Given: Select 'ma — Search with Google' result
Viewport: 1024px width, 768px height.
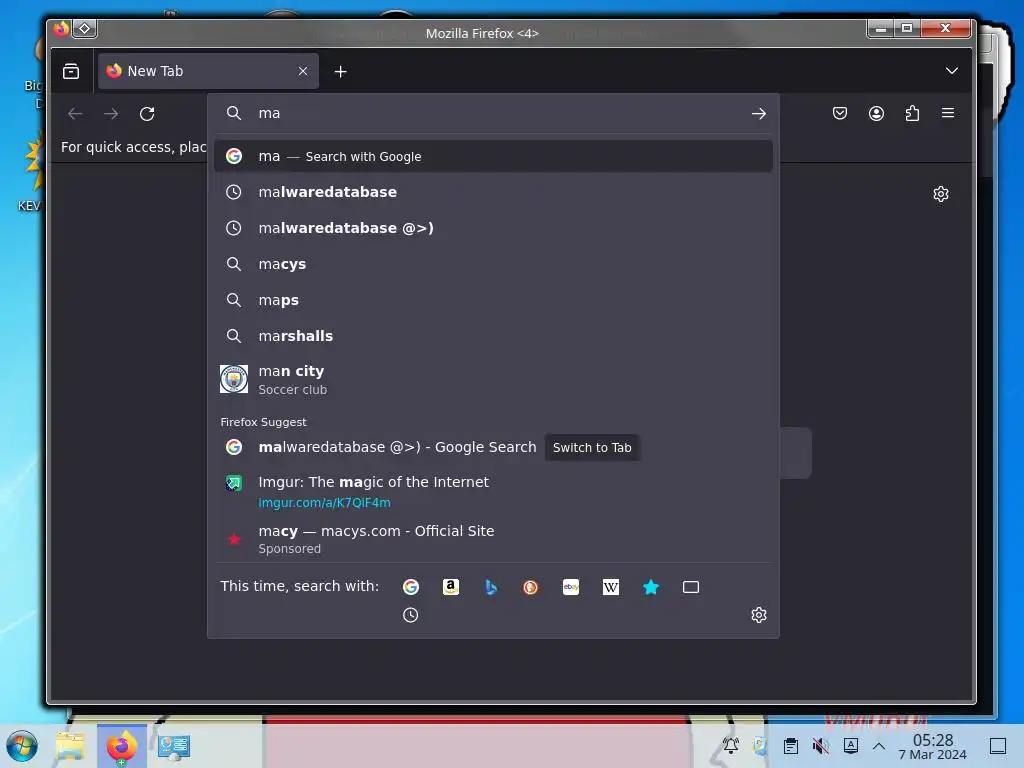Looking at the screenshot, I should pos(493,156).
